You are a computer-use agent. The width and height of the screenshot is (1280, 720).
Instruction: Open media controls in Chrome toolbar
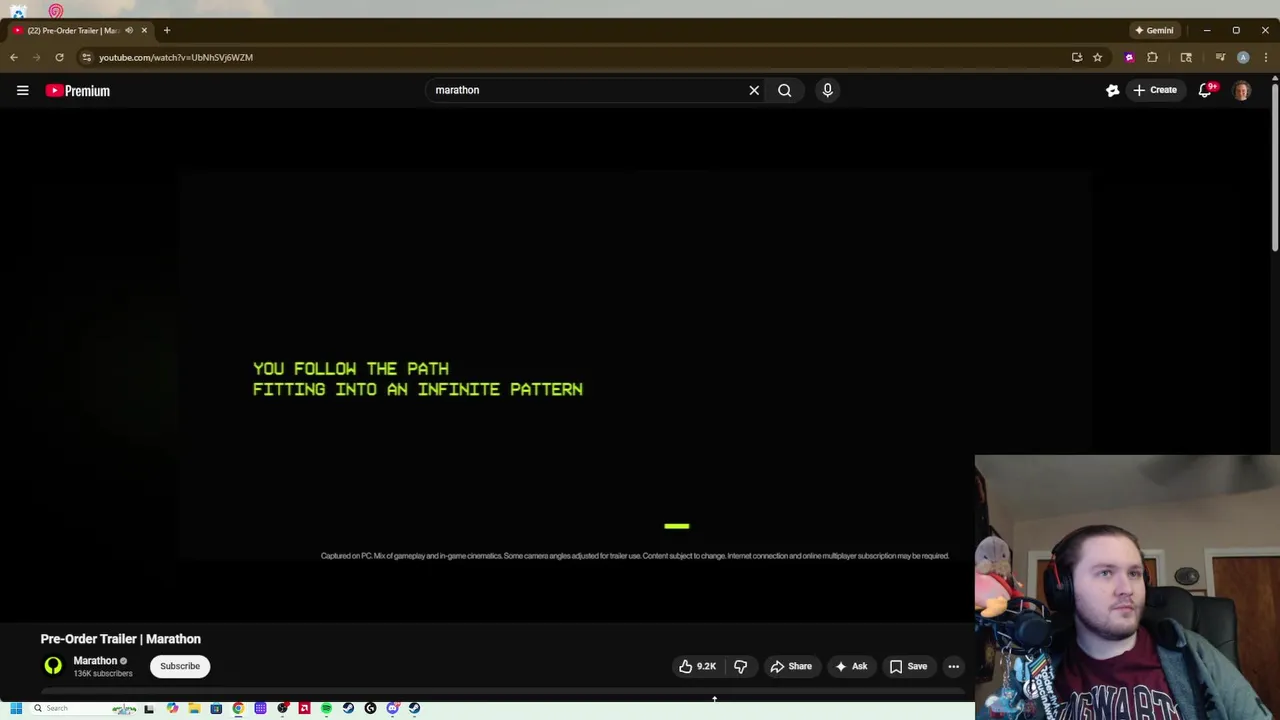[x=1220, y=58]
